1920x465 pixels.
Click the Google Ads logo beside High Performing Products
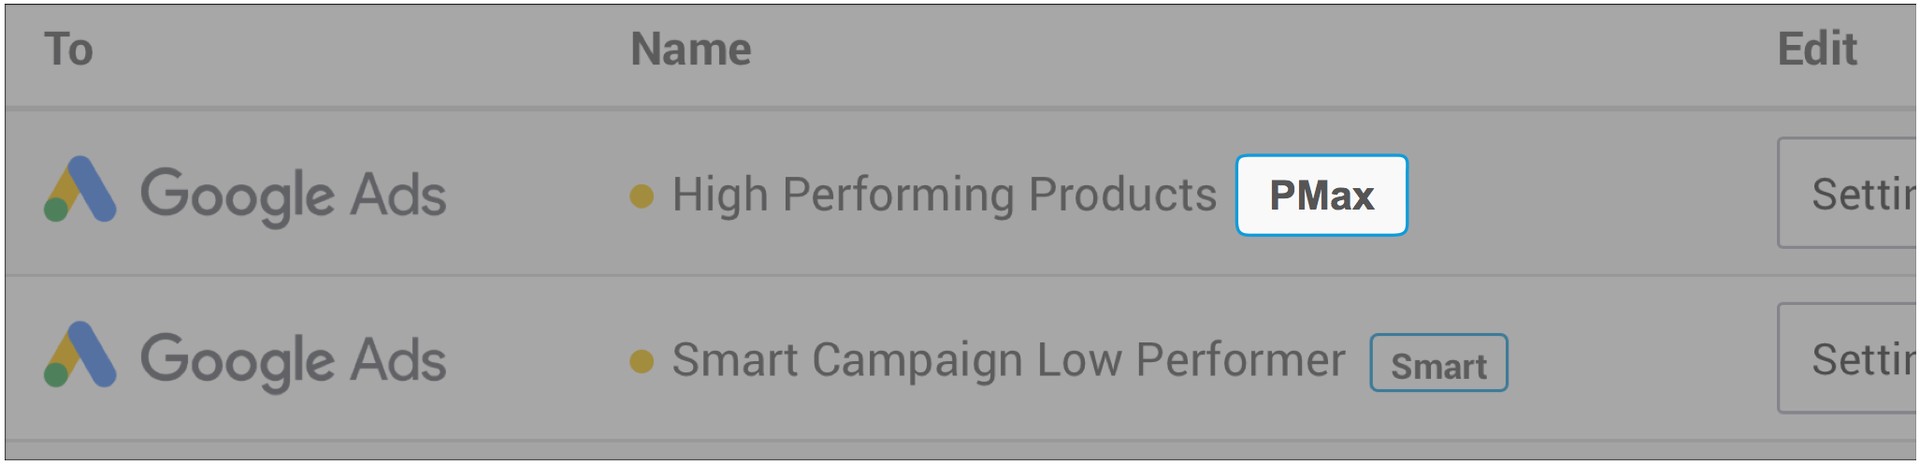(80, 190)
